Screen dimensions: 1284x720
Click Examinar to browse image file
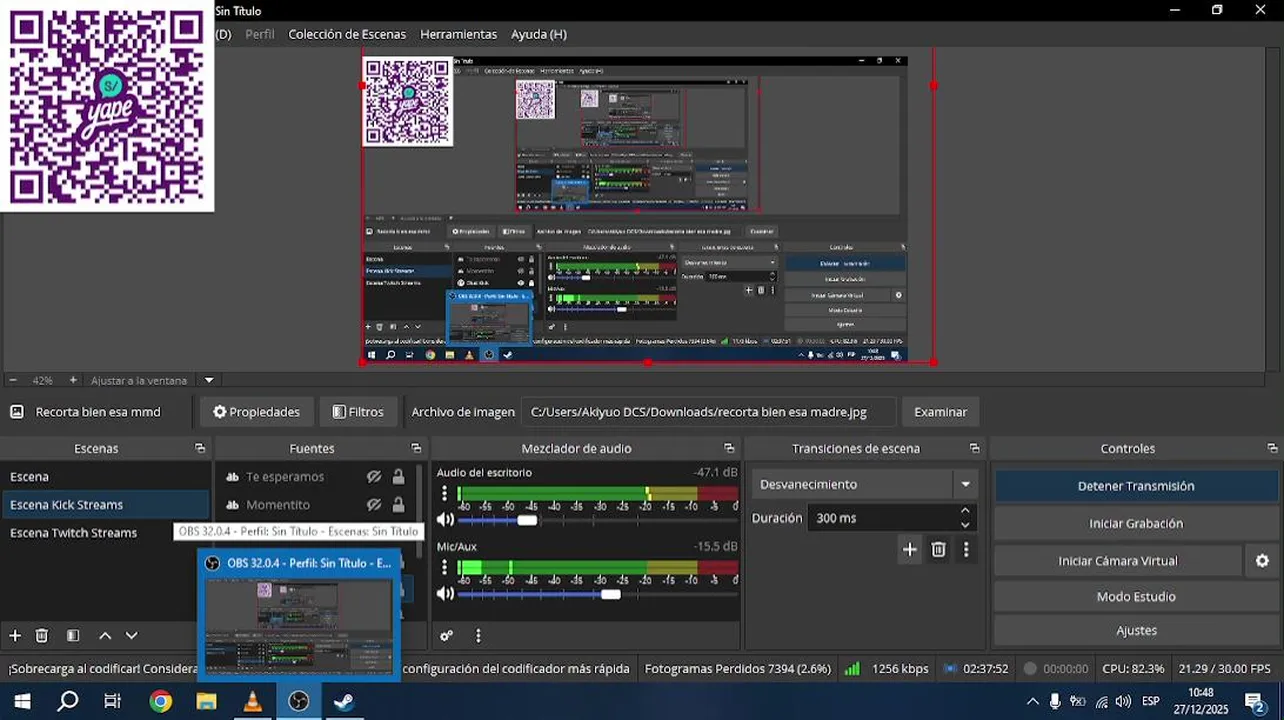point(940,412)
